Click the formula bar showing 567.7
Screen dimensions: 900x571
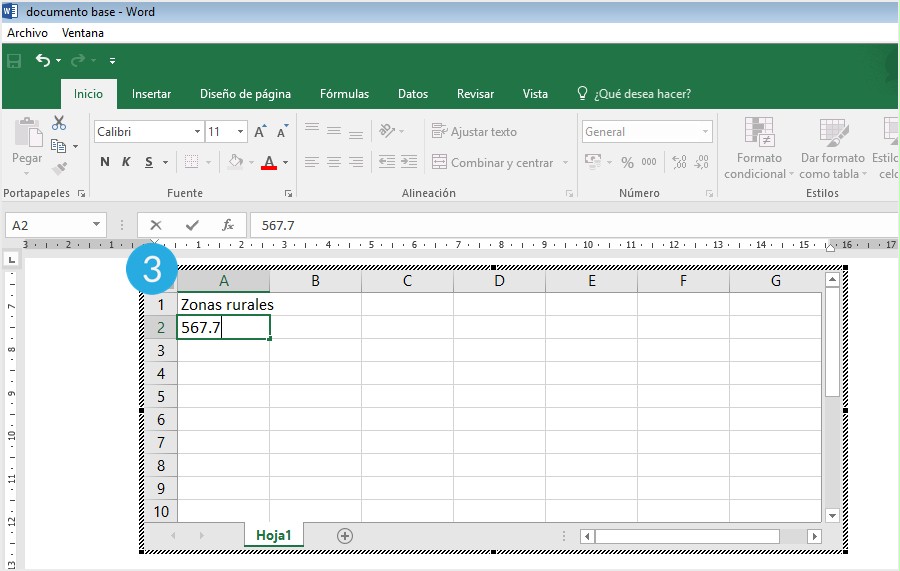point(574,225)
